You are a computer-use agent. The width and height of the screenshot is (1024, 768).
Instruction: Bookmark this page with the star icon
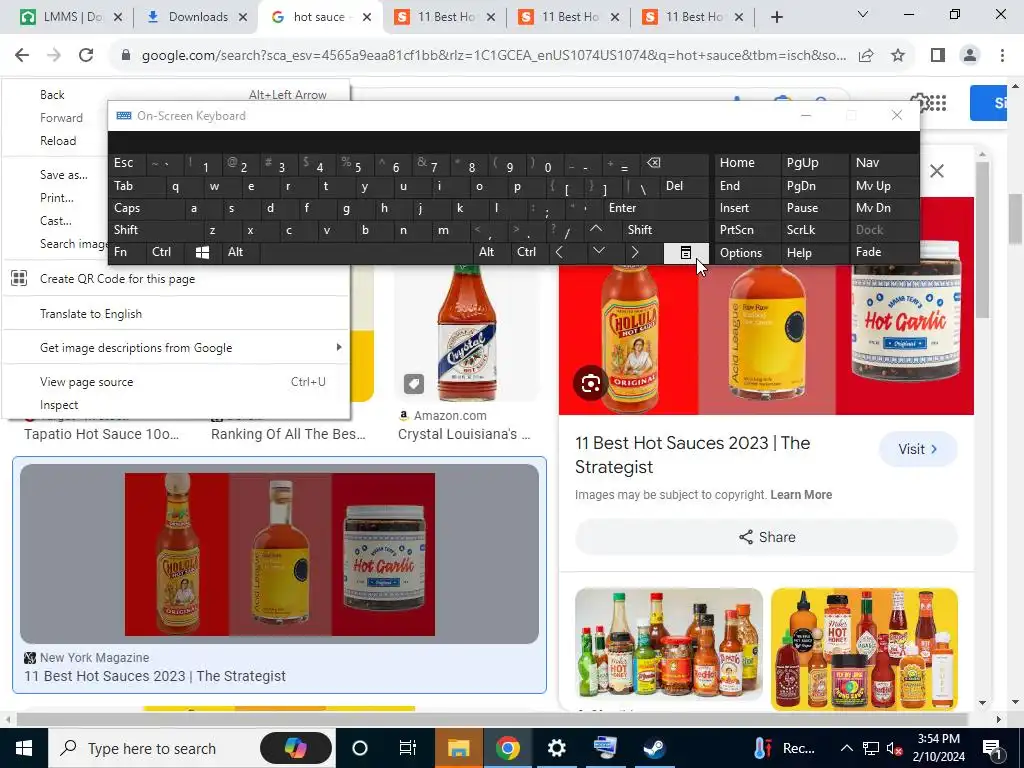click(898, 56)
